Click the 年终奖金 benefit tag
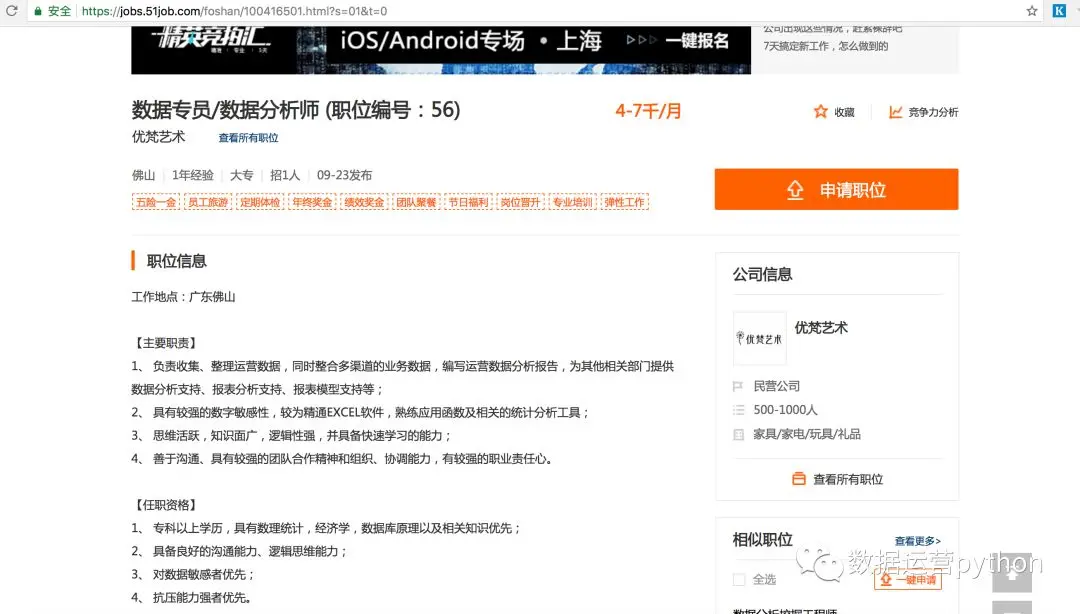This screenshot has width=1080, height=614. (x=312, y=202)
